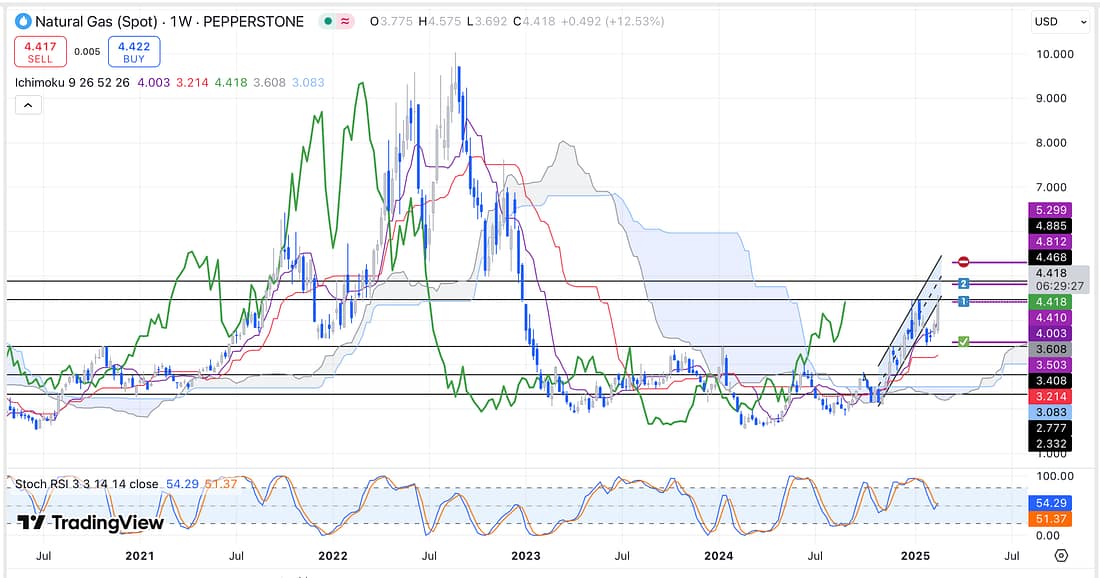Collapse the indicator legend with arrow button
The height and width of the screenshot is (578, 1100).
(27, 104)
